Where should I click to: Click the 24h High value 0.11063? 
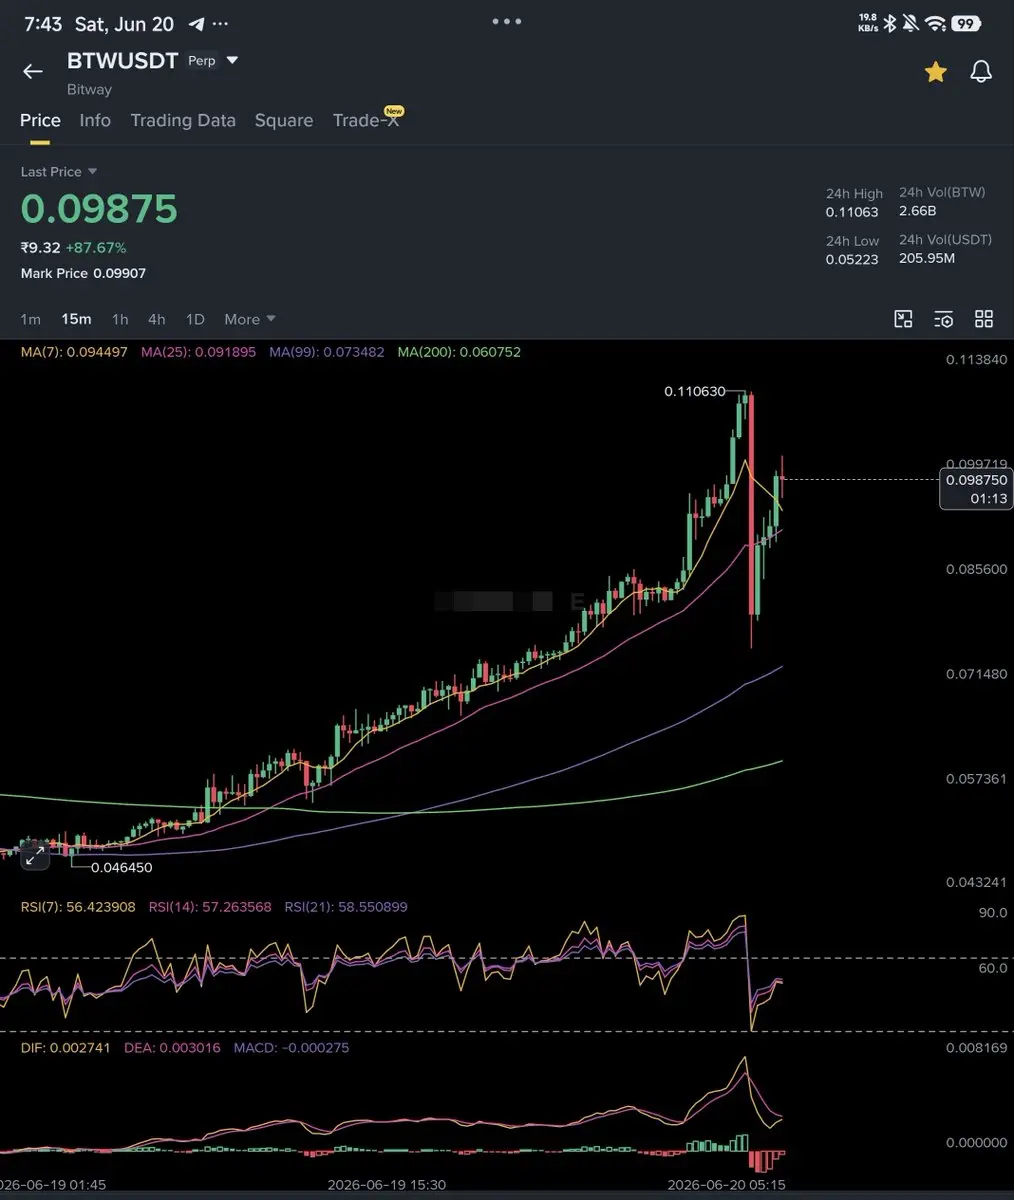pyautogui.click(x=852, y=212)
